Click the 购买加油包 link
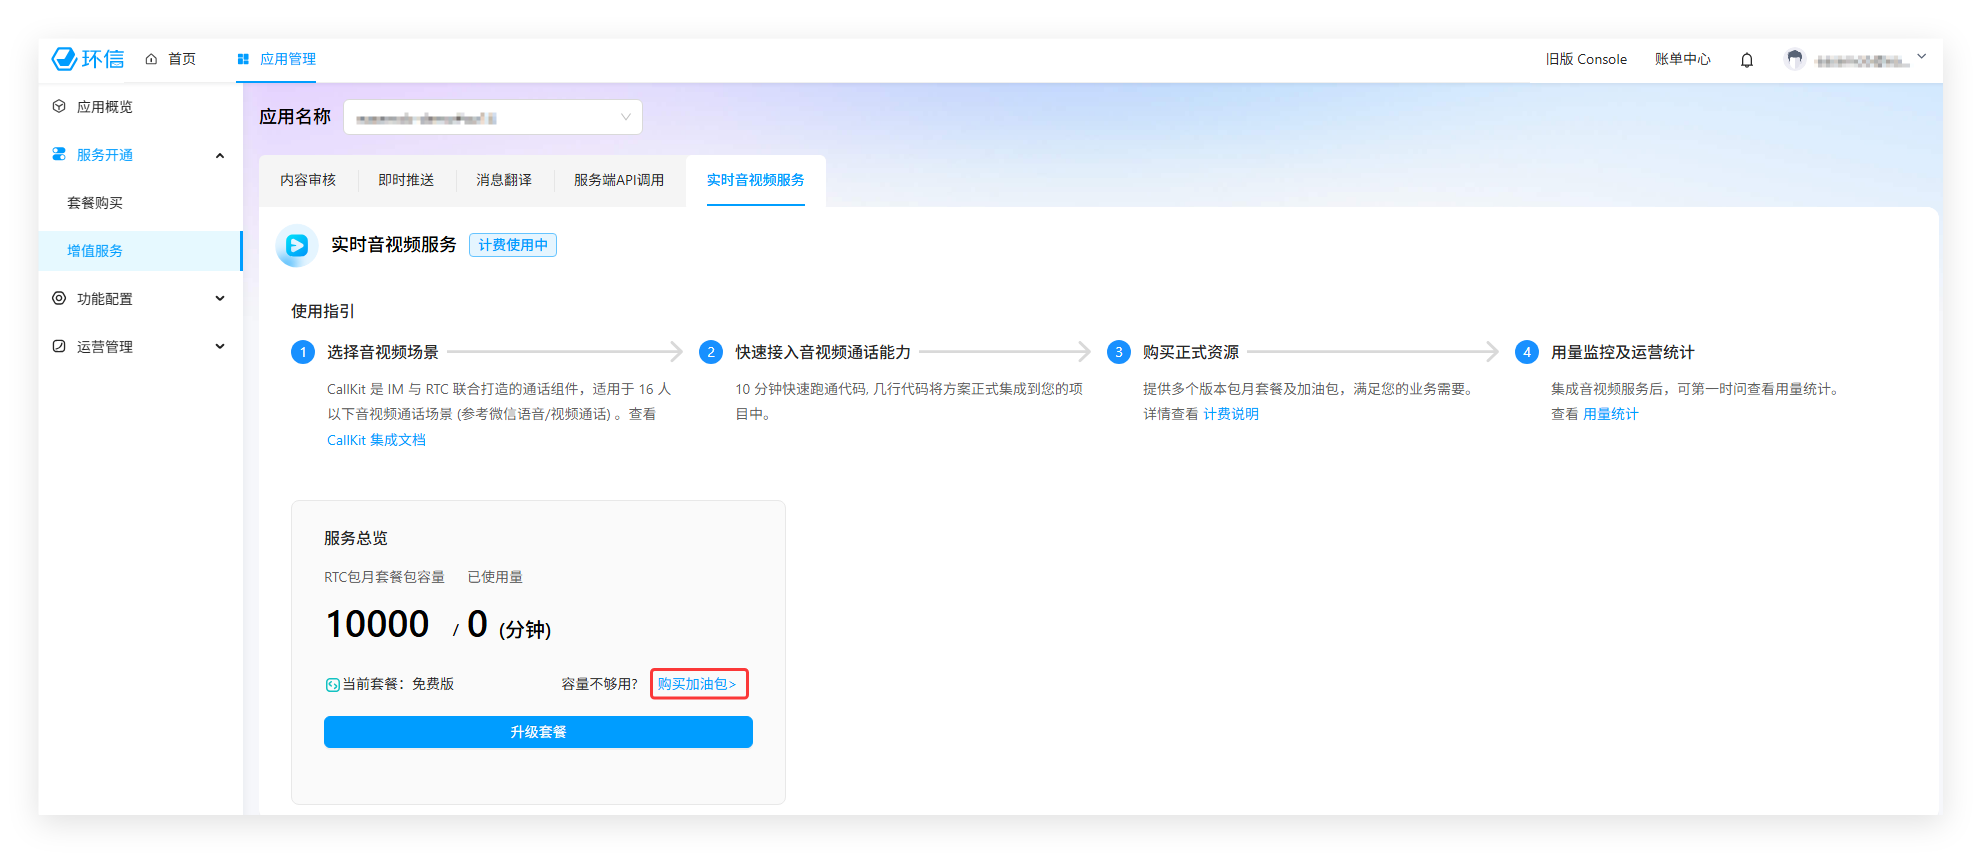Viewport: 1981px width, 853px height. (697, 684)
